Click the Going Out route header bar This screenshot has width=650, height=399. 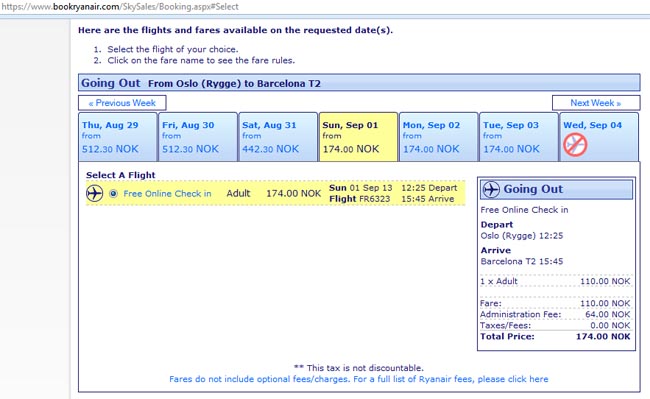pyautogui.click(x=359, y=83)
